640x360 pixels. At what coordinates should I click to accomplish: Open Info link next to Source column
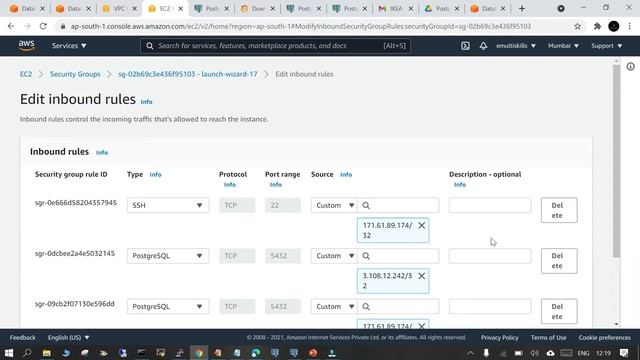pyautogui.click(x=346, y=174)
